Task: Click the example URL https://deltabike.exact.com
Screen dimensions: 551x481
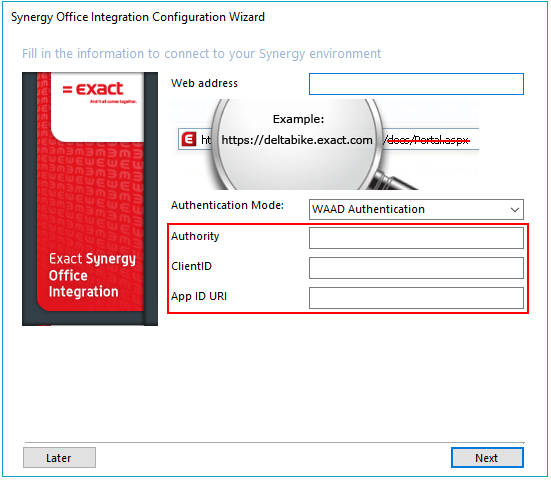Action: (297, 140)
